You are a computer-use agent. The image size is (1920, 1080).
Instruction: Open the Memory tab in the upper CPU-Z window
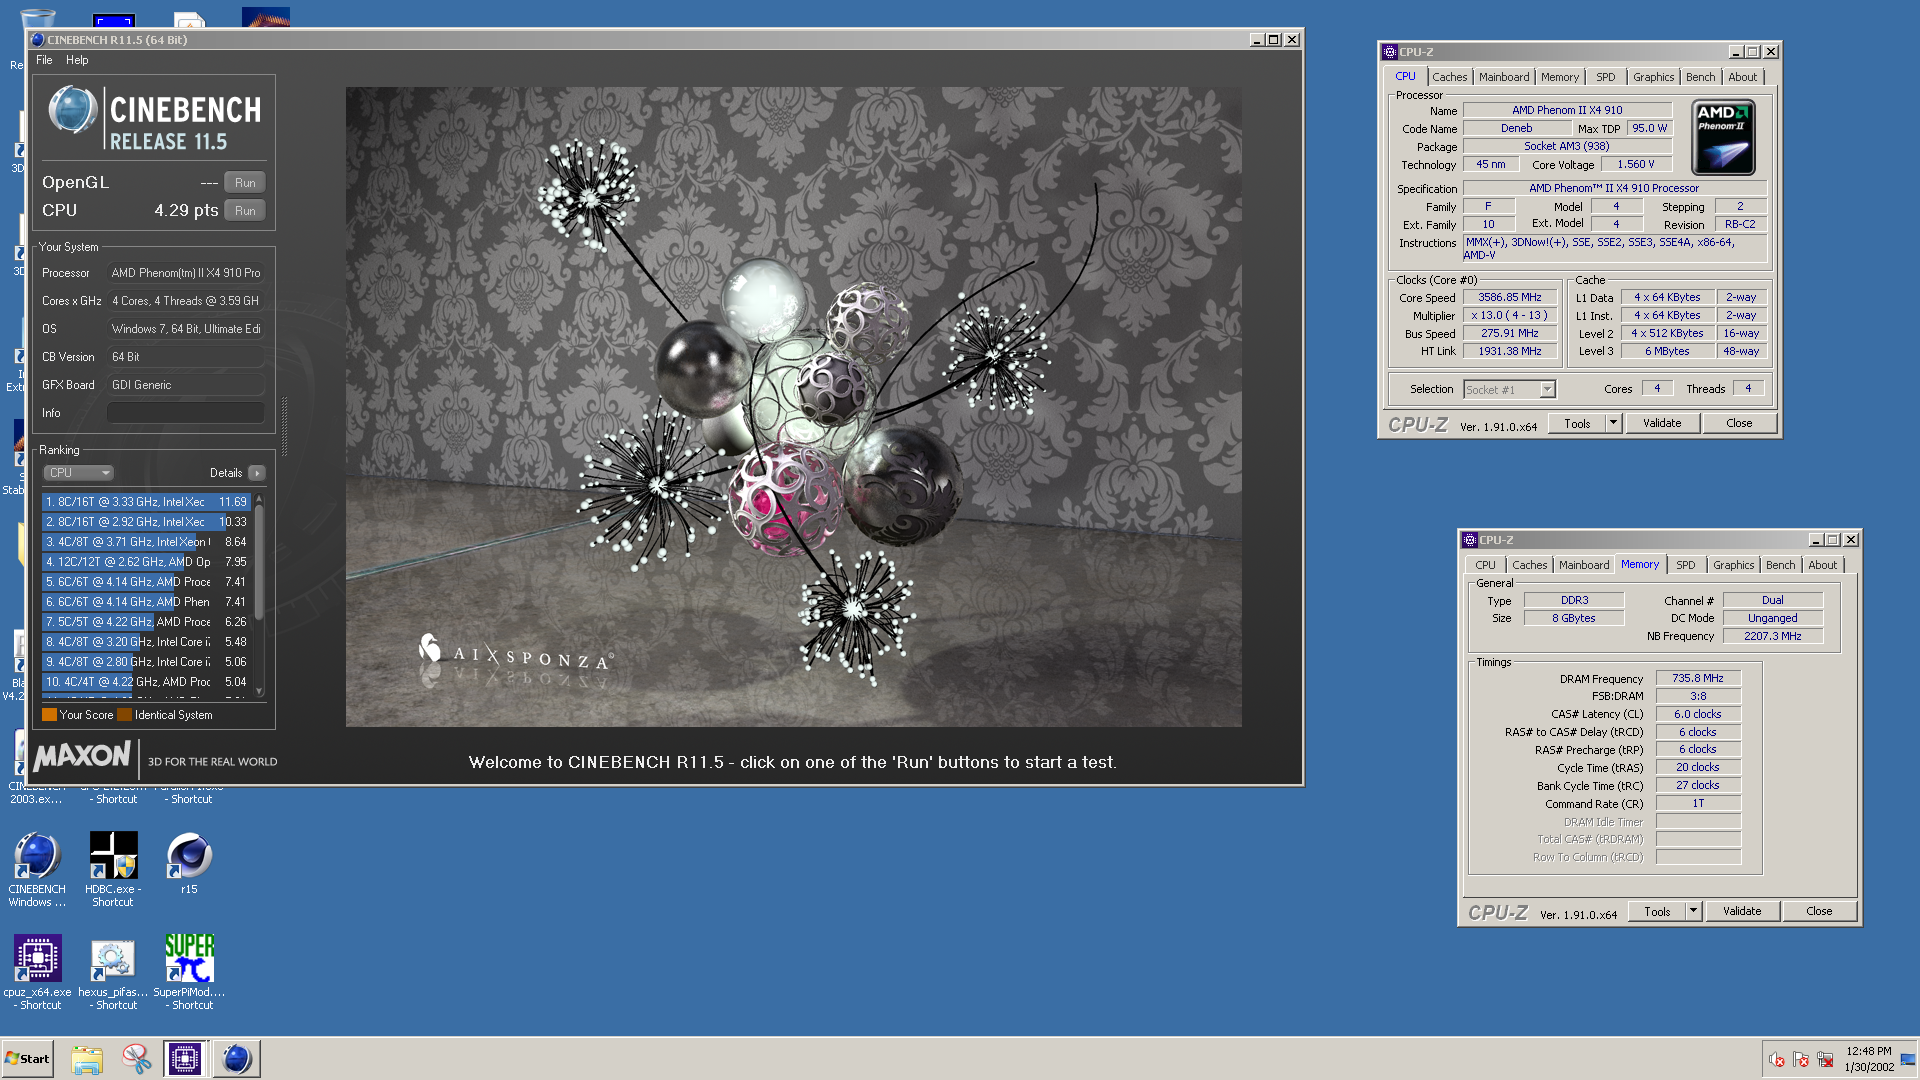click(x=1560, y=77)
